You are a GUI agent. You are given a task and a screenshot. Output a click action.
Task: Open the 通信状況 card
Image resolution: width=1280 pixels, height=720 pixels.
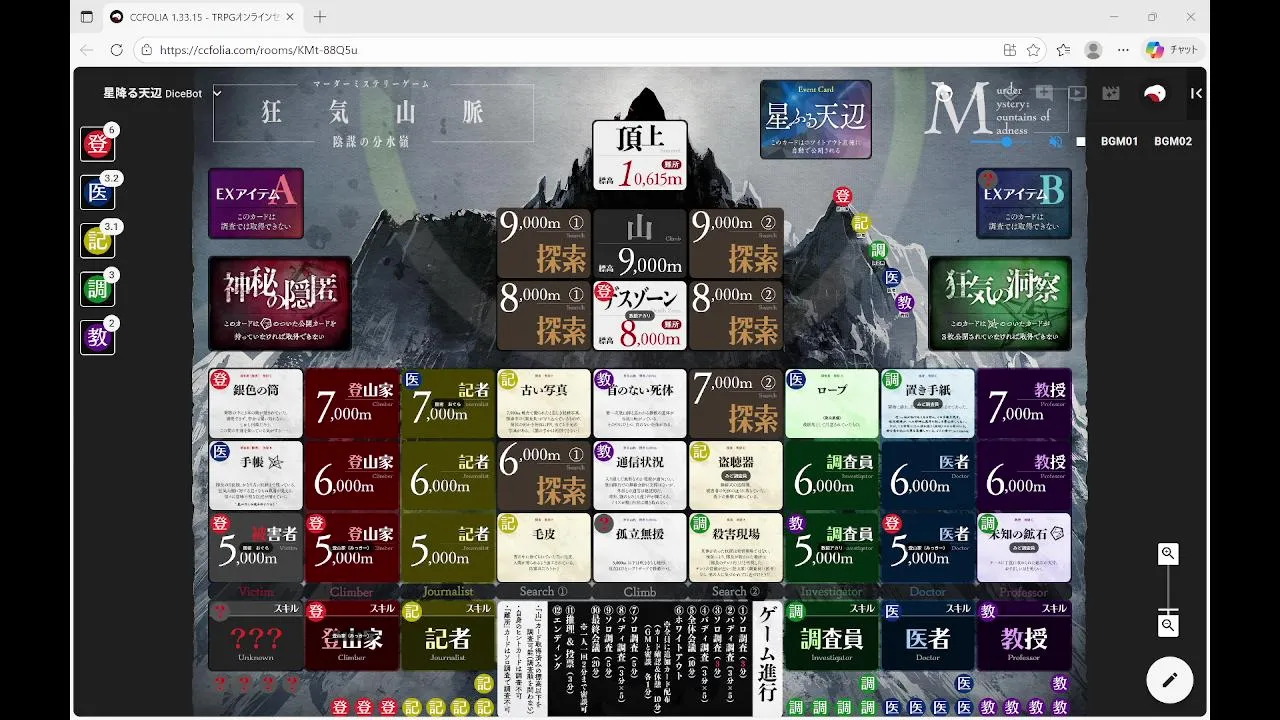point(640,475)
